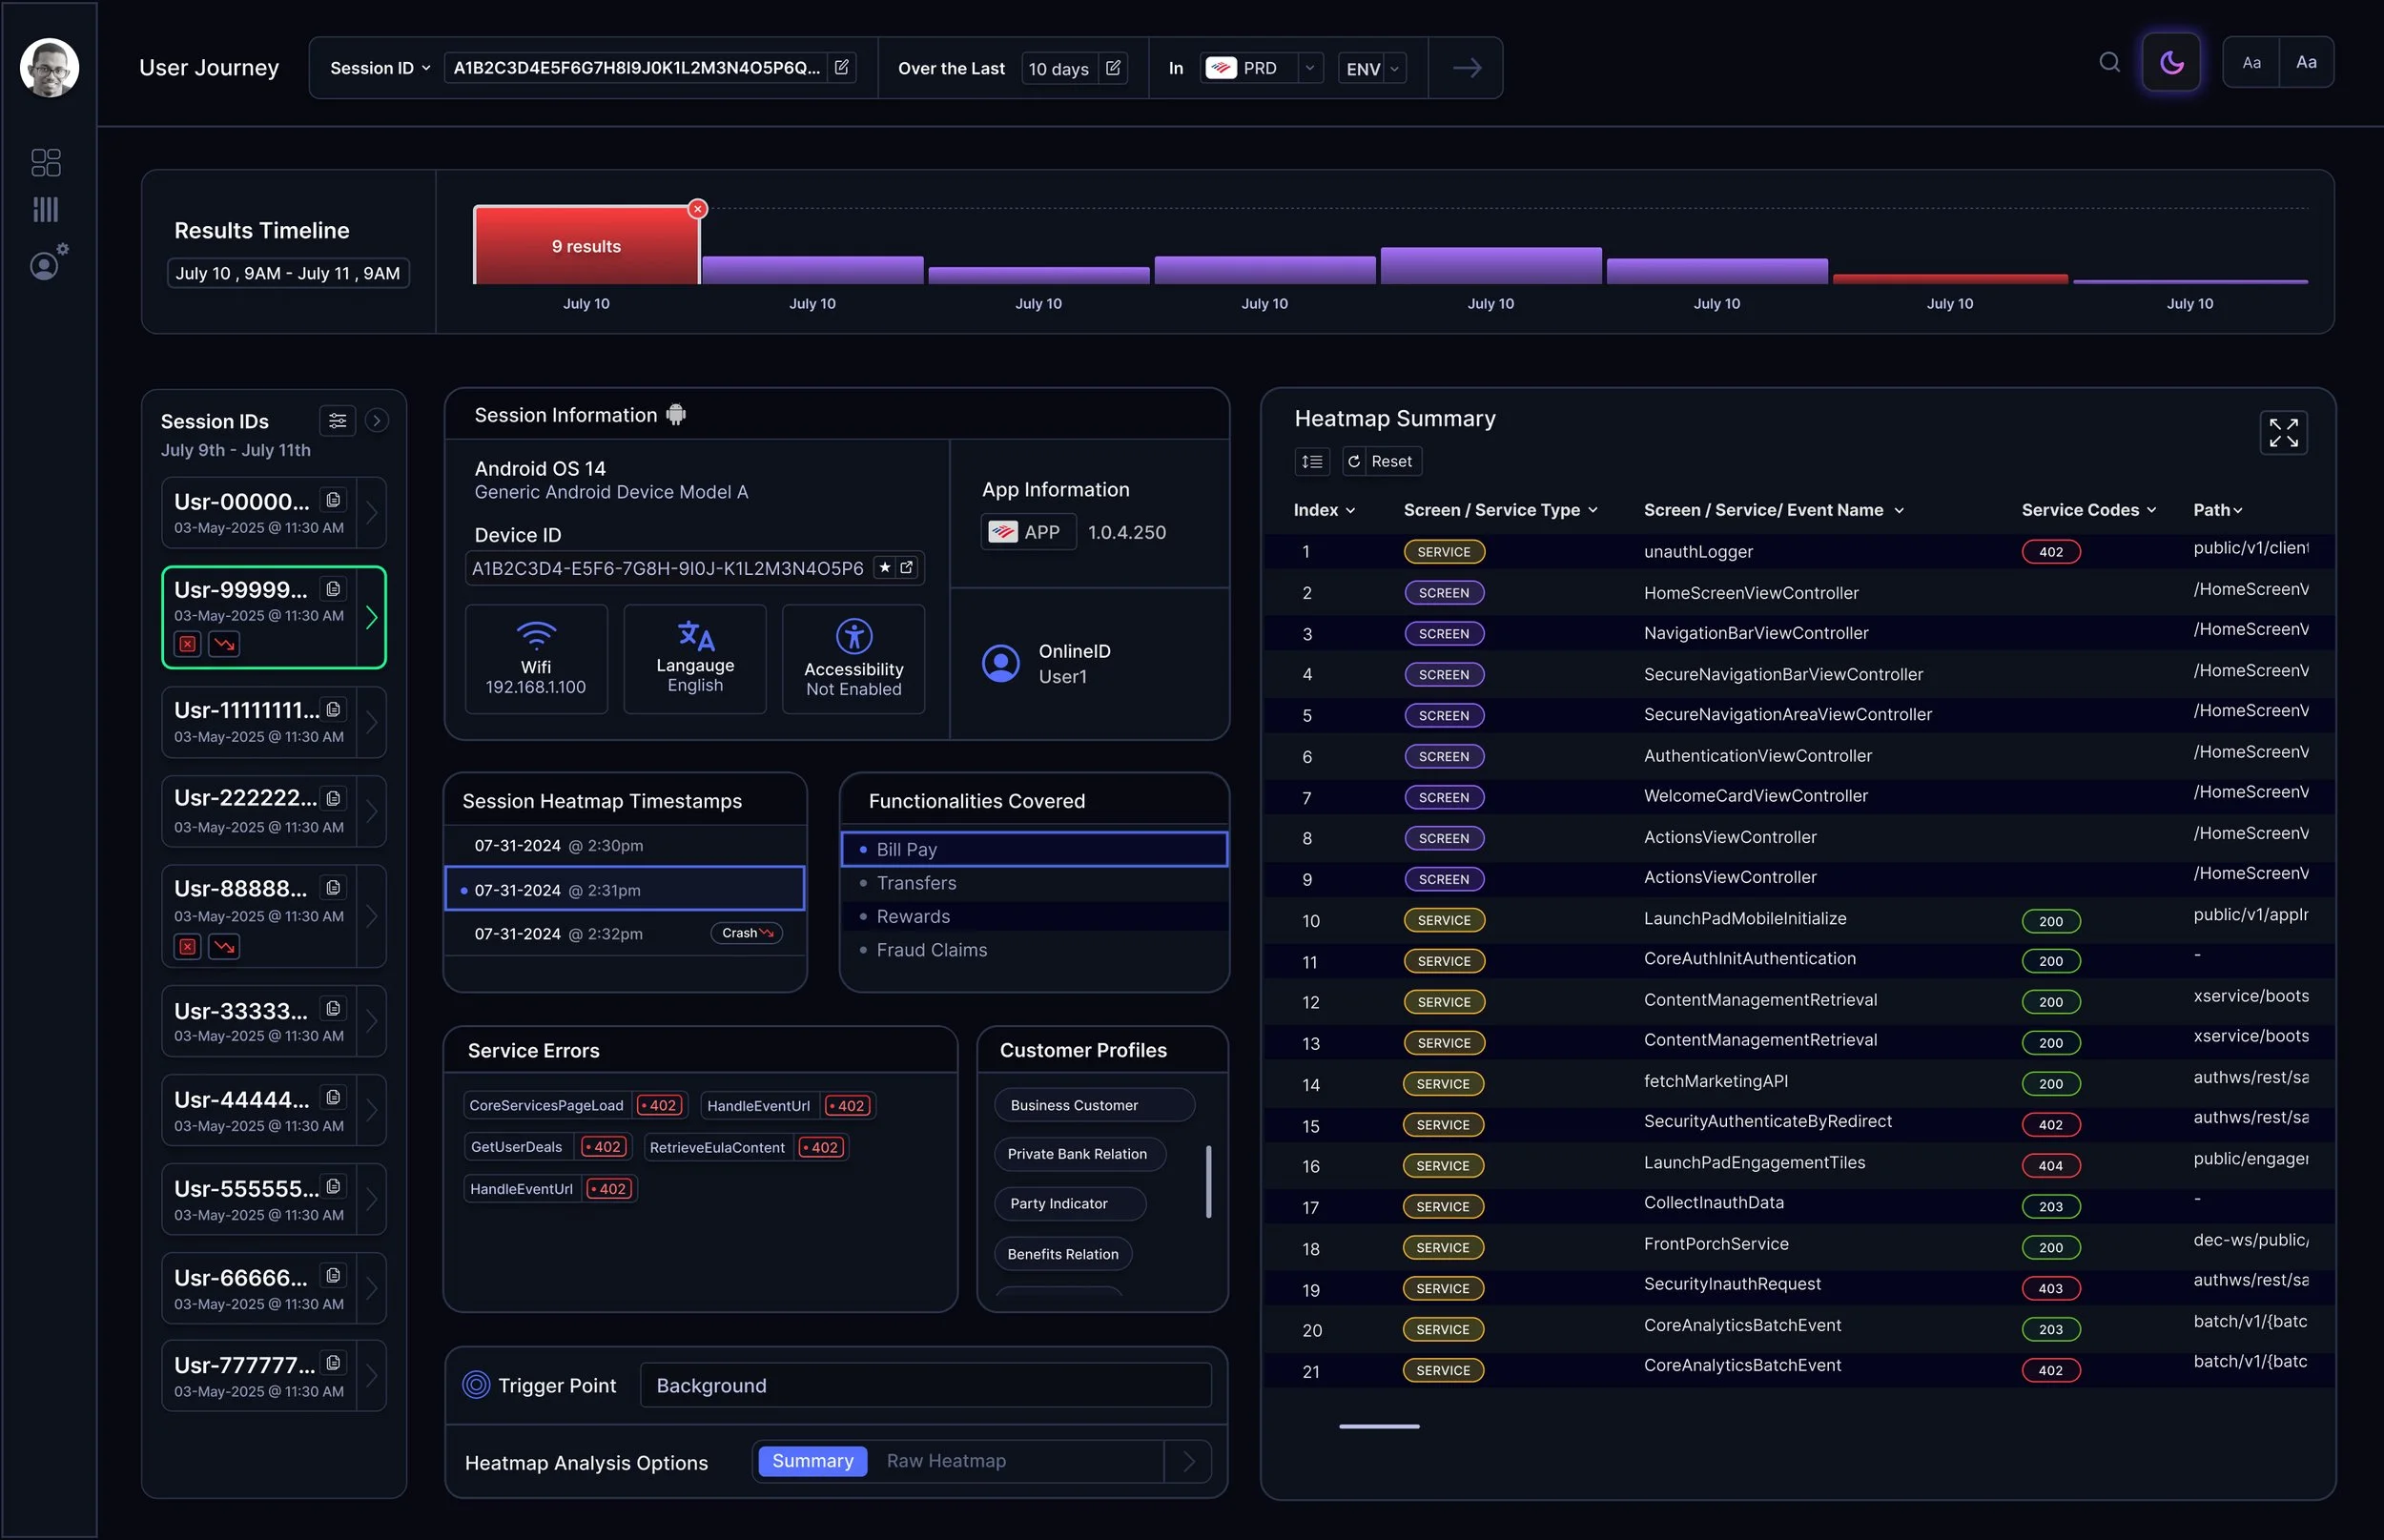Click the Accessibility Not Enabled tile

853,659
